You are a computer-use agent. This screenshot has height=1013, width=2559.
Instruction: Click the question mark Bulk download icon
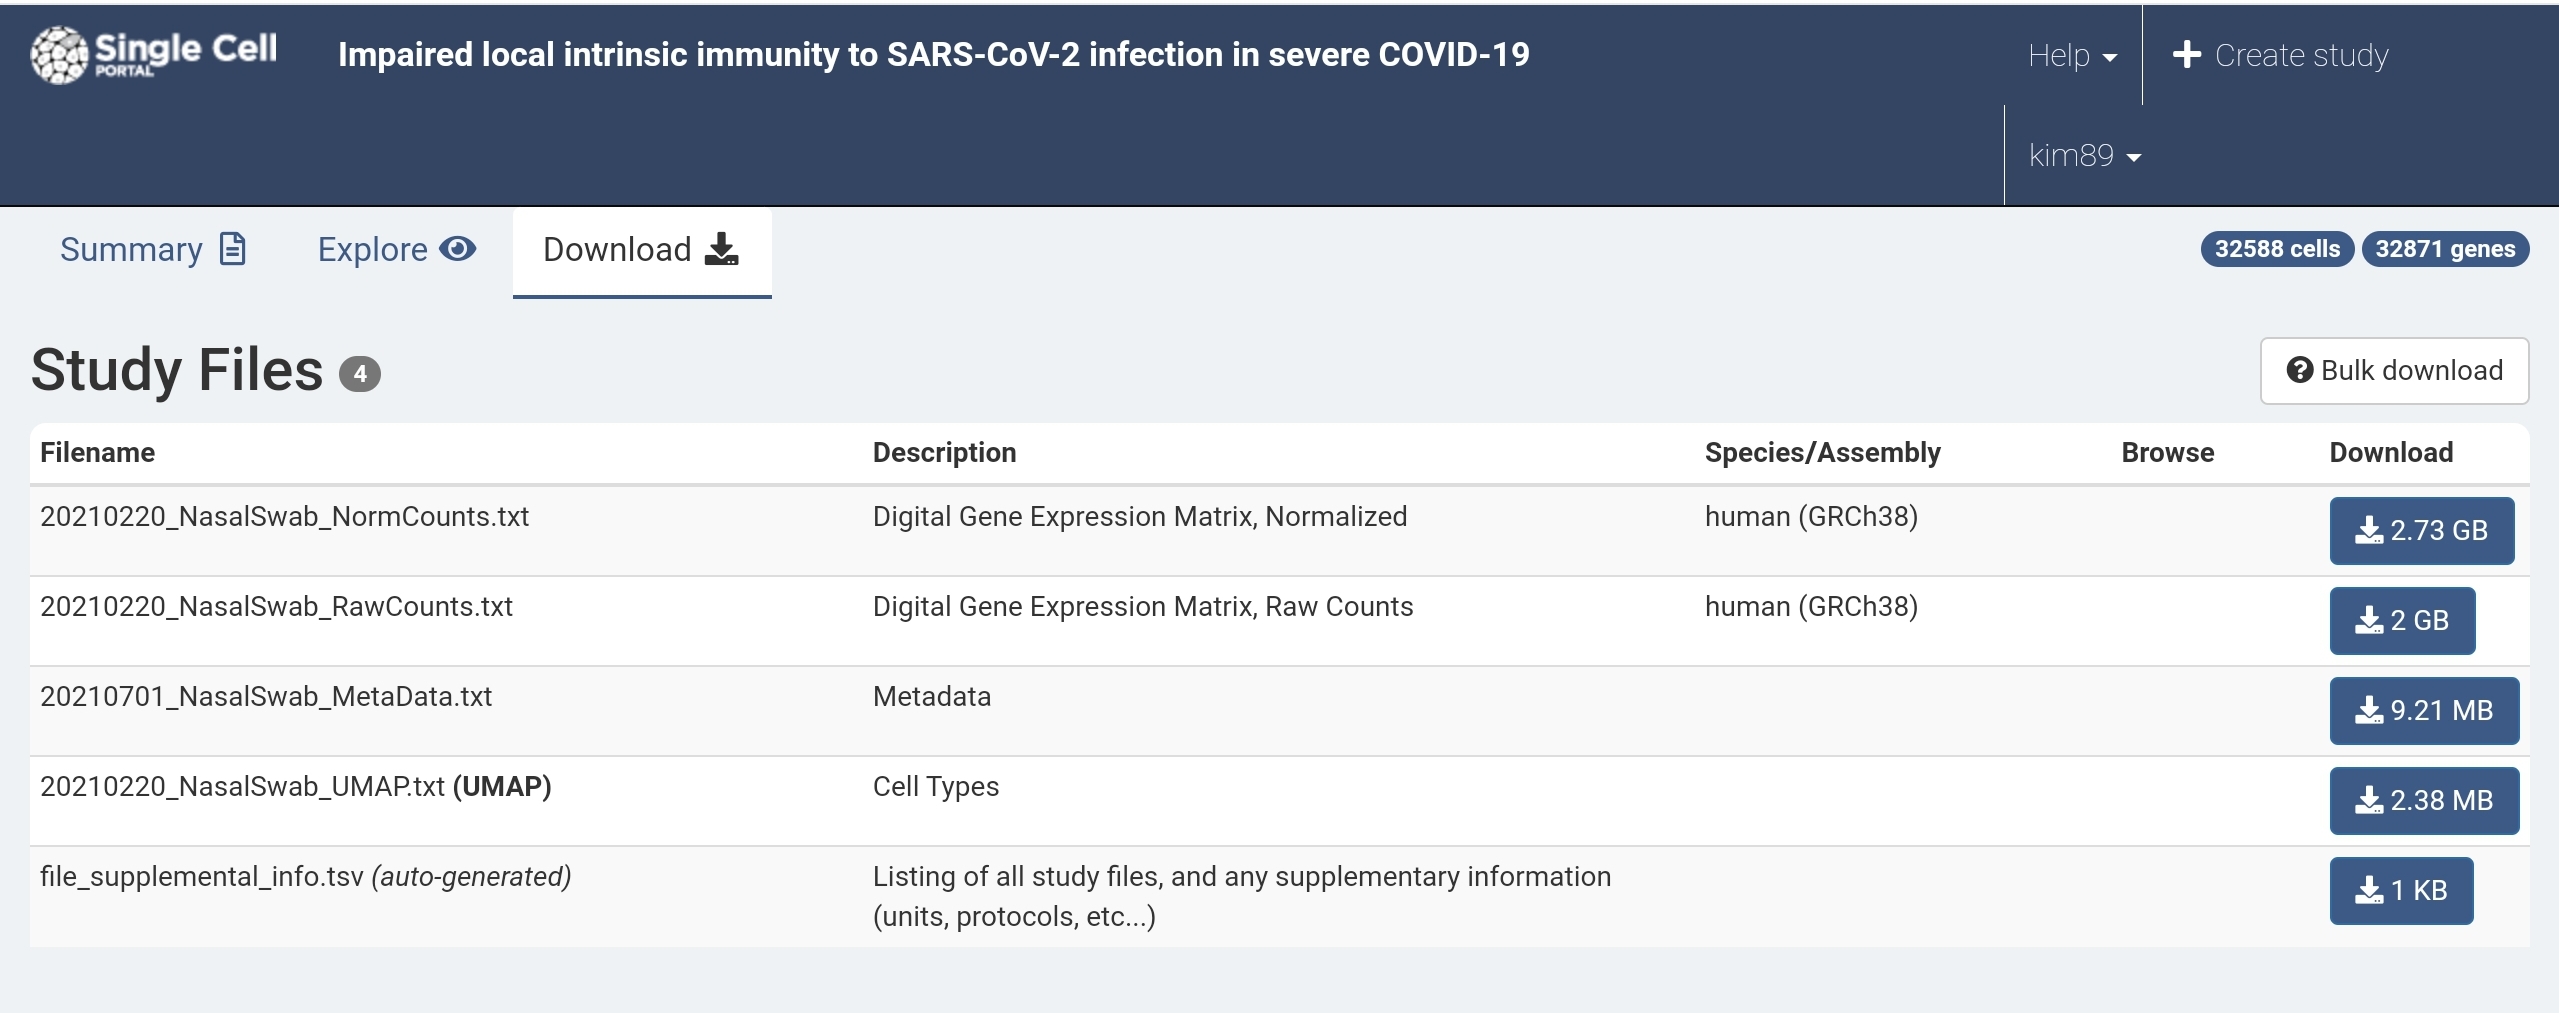[x=2299, y=370]
